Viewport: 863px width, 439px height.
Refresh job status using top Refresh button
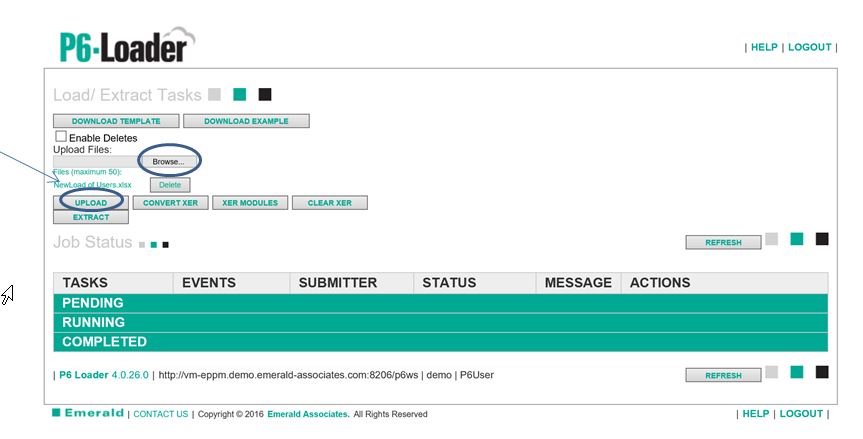point(722,242)
